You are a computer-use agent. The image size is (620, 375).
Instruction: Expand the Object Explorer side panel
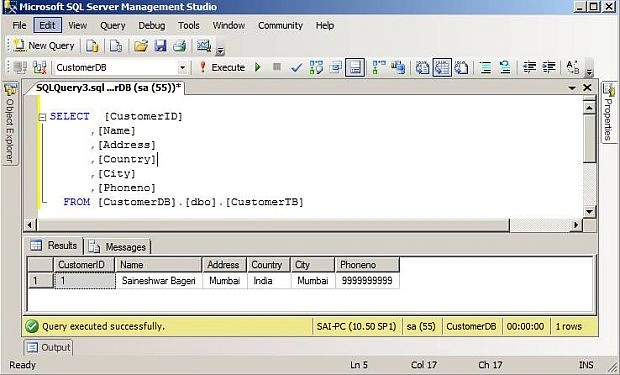coord(10,123)
